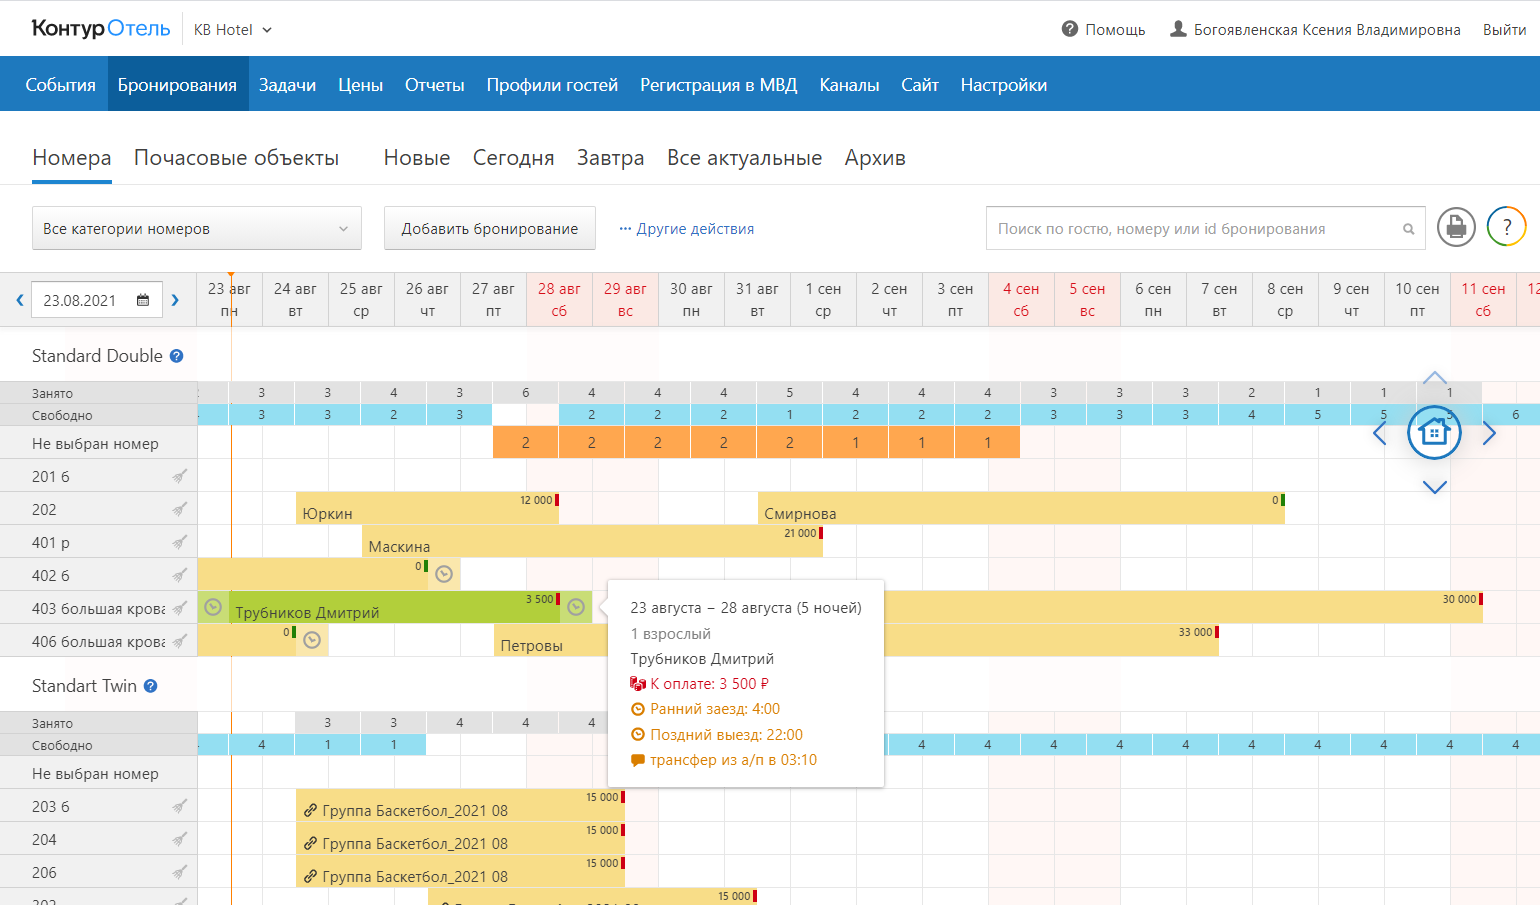
Task: Open the KB Hotel selector dropdown
Action: [233, 30]
